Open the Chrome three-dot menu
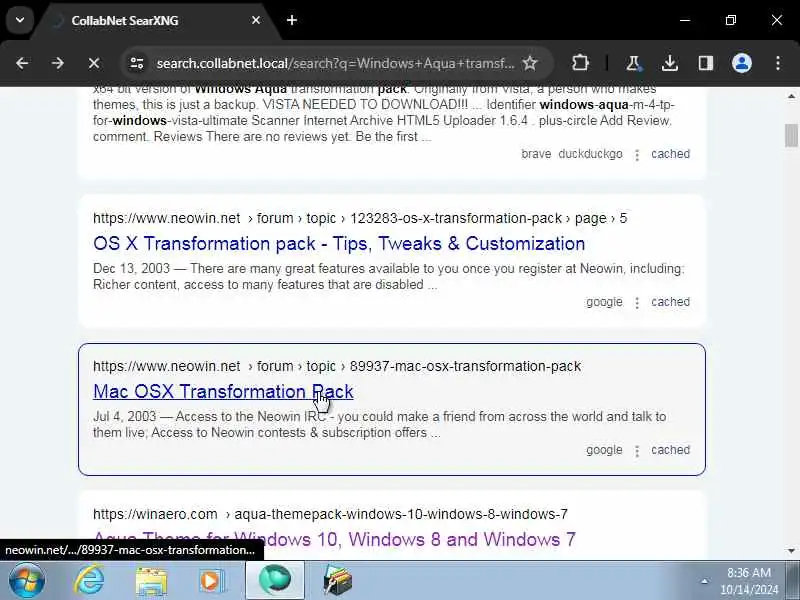The image size is (800, 600). tap(778, 63)
